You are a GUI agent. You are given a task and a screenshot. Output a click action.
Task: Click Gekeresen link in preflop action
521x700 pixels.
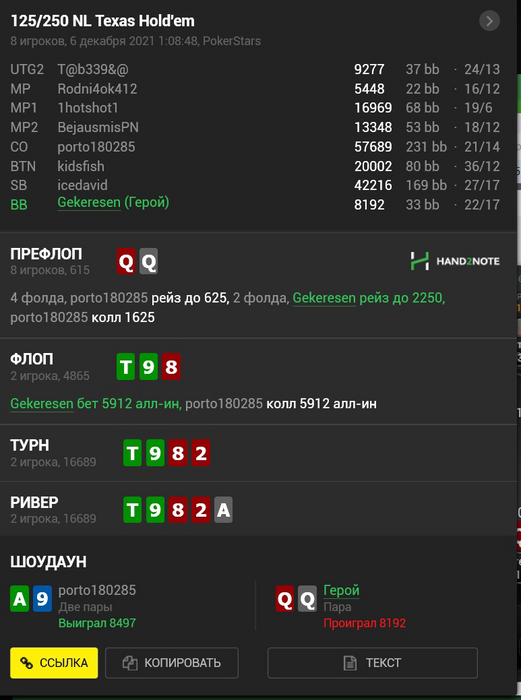324,298
